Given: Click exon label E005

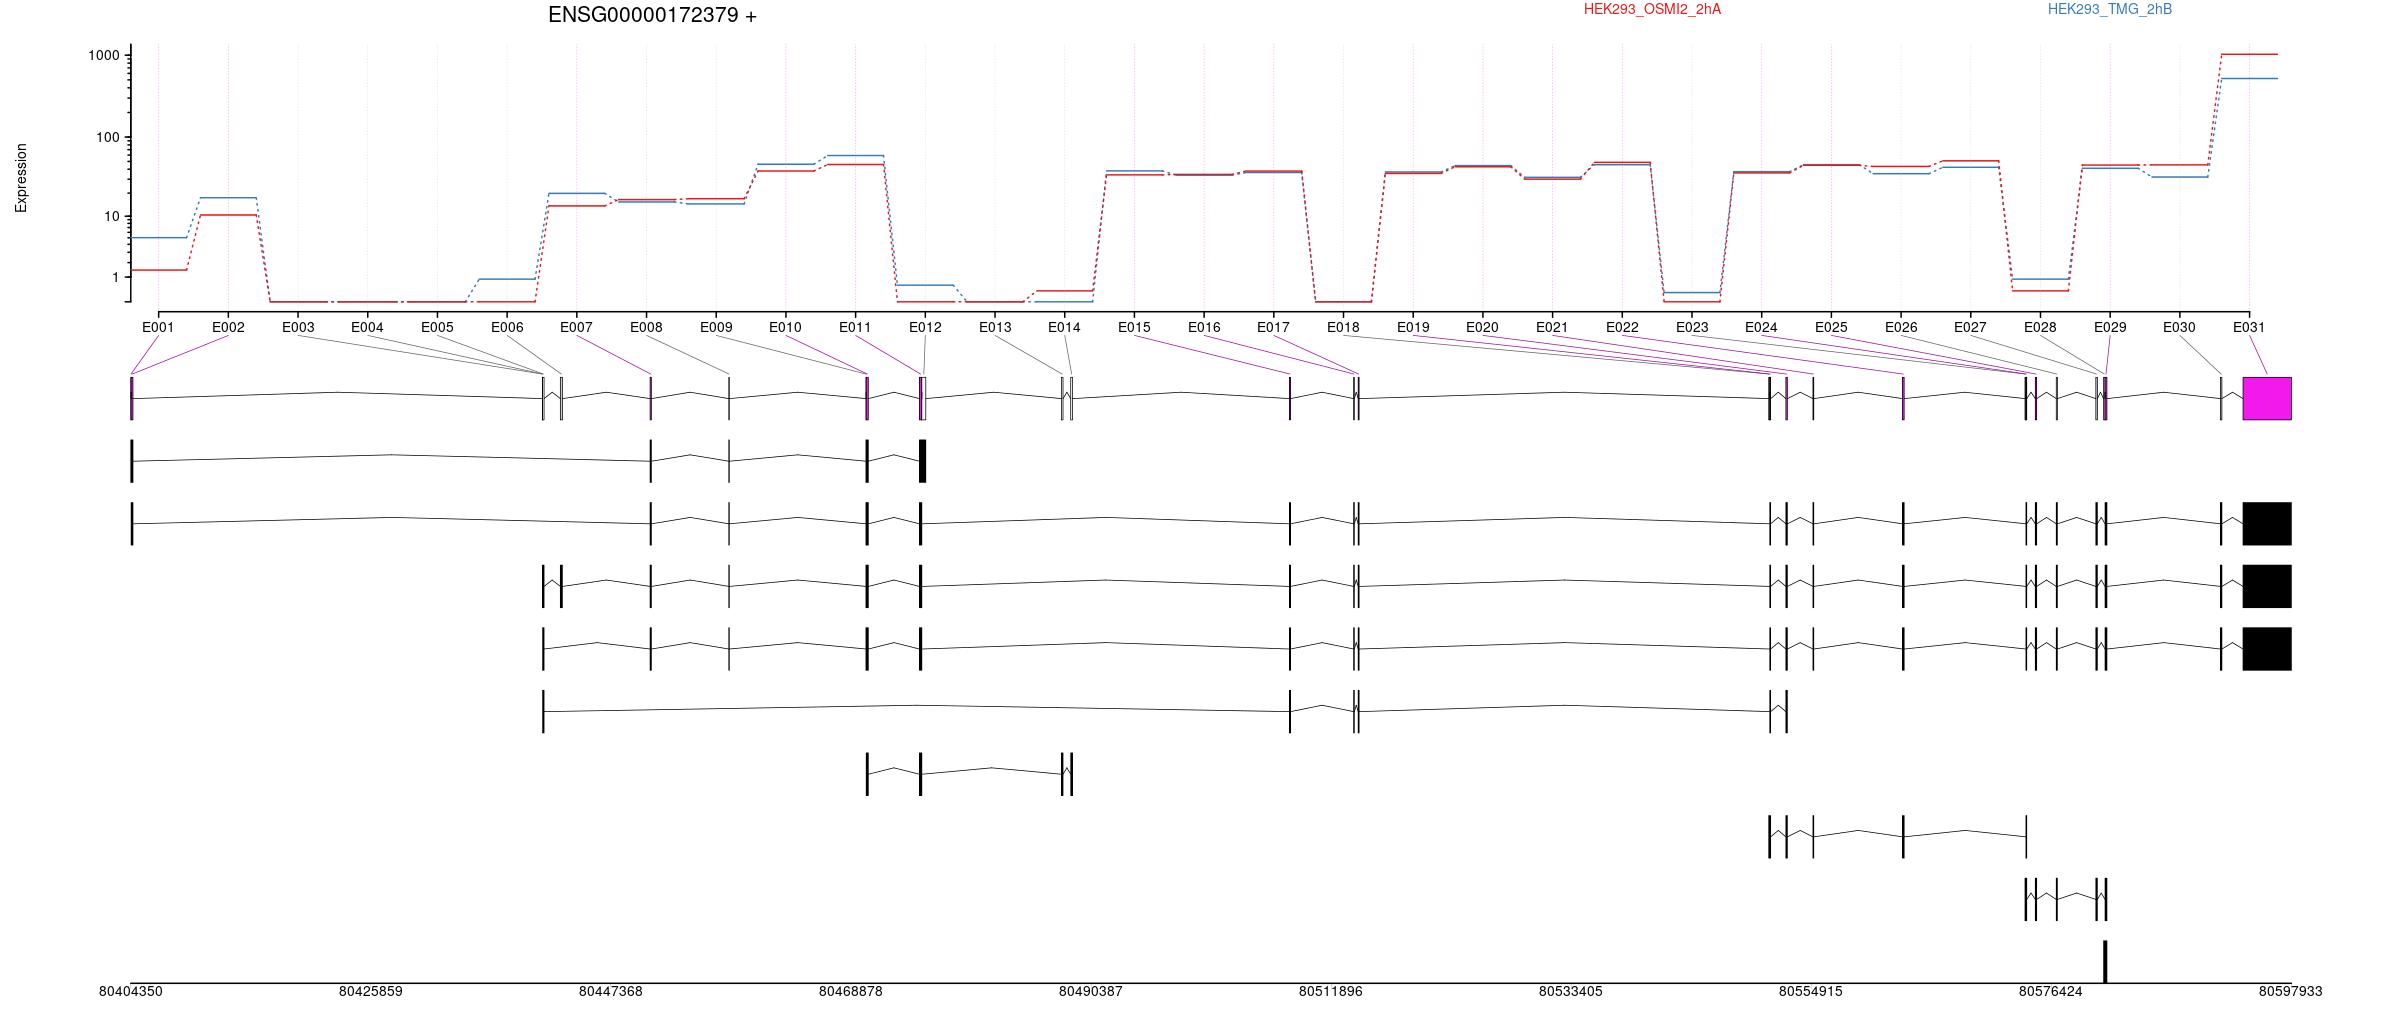Looking at the screenshot, I should pyautogui.click(x=437, y=327).
